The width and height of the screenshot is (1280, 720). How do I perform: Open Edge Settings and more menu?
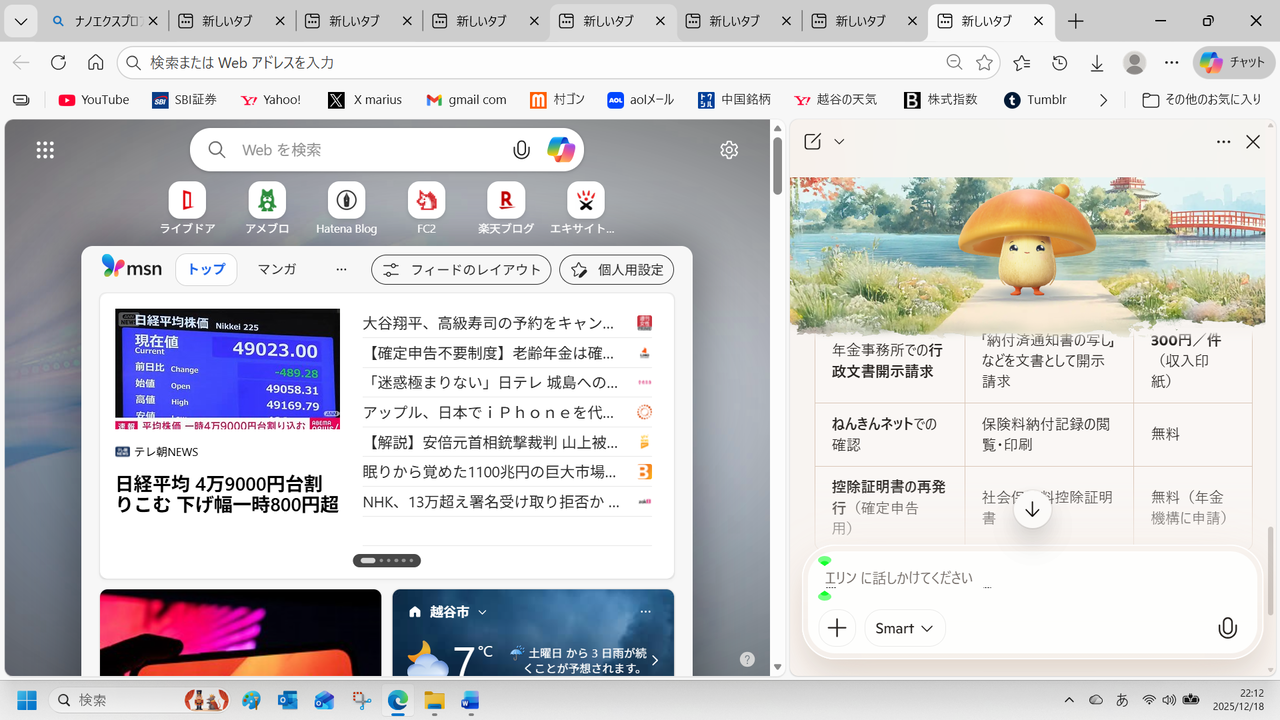1172,62
